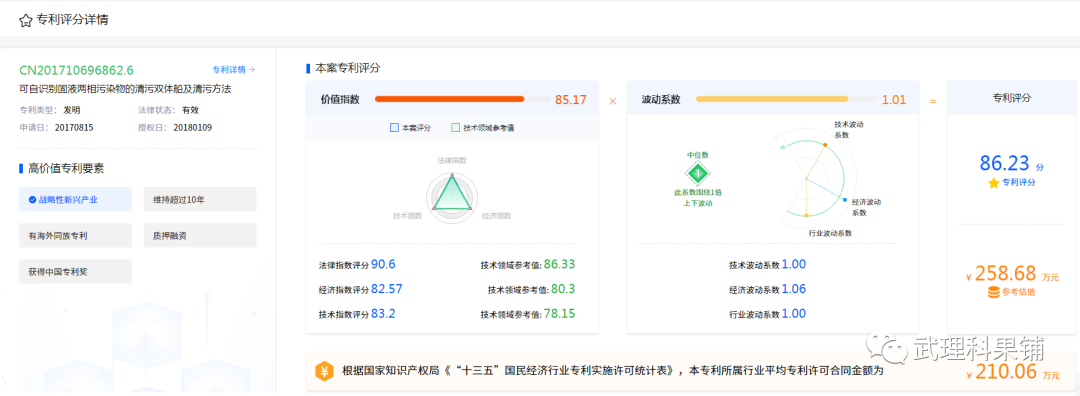
Task: Click the gold star 专利评分 icon
Action: pos(993,183)
